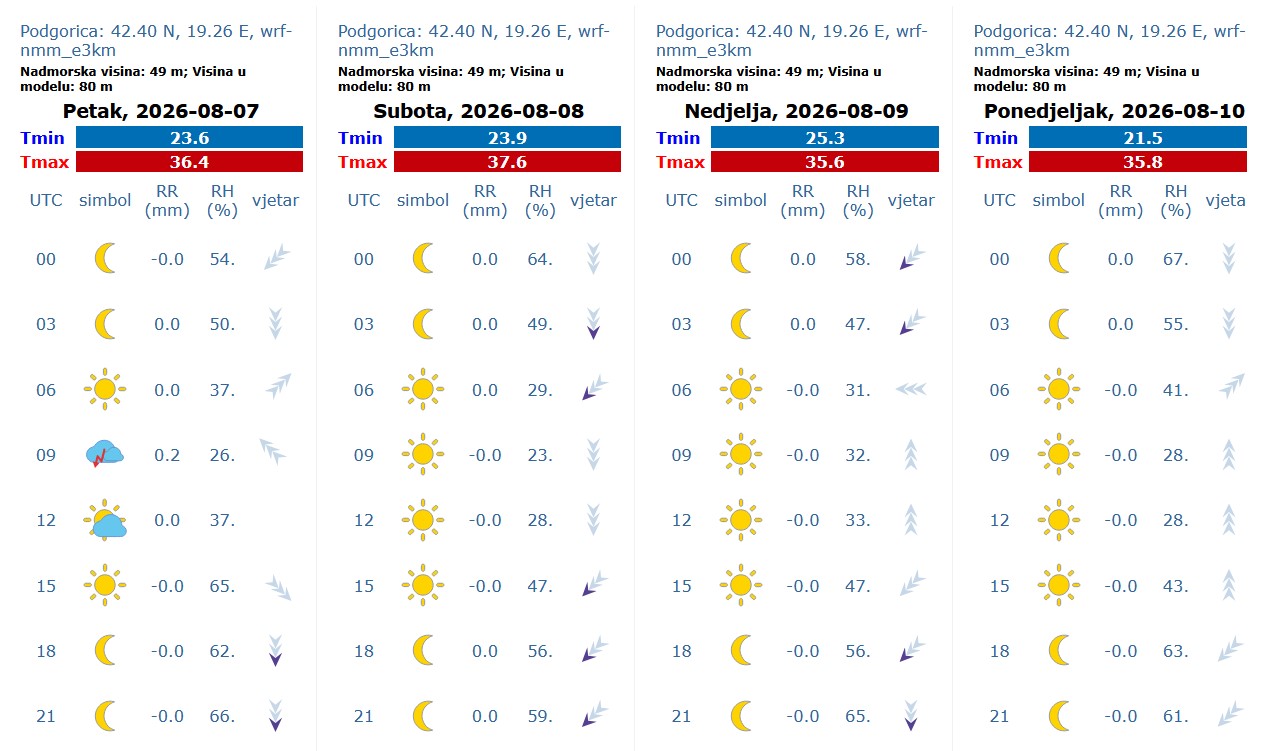Viewport: 1269px width, 751px height.
Task: Click the blue Tmin 23.6 bar
Action: click(x=189, y=138)
